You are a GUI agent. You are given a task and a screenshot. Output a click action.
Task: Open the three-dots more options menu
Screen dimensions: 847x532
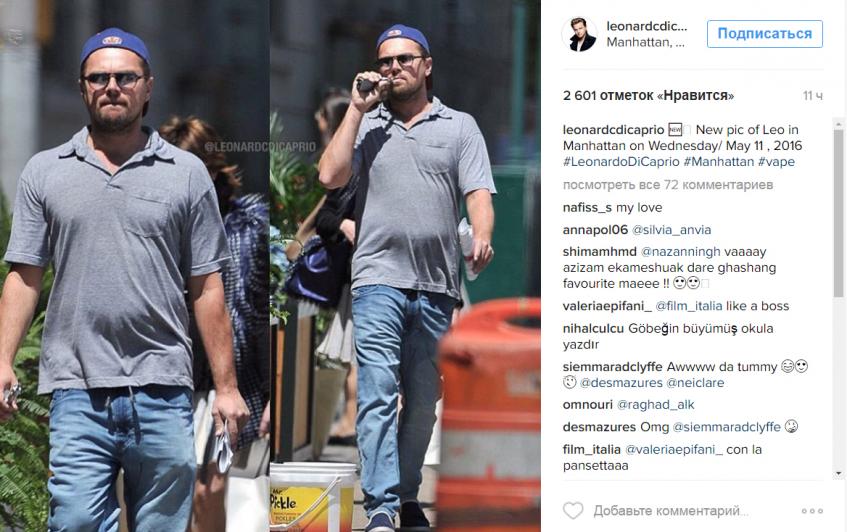click(812, 511)
